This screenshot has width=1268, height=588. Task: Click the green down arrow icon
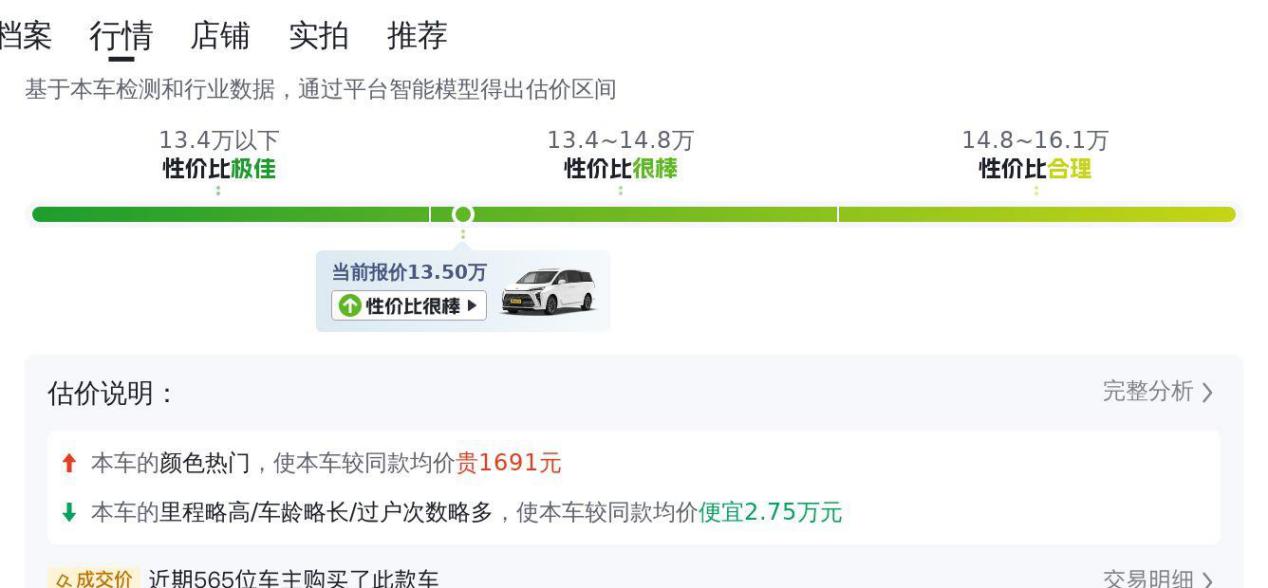point(69,513)
